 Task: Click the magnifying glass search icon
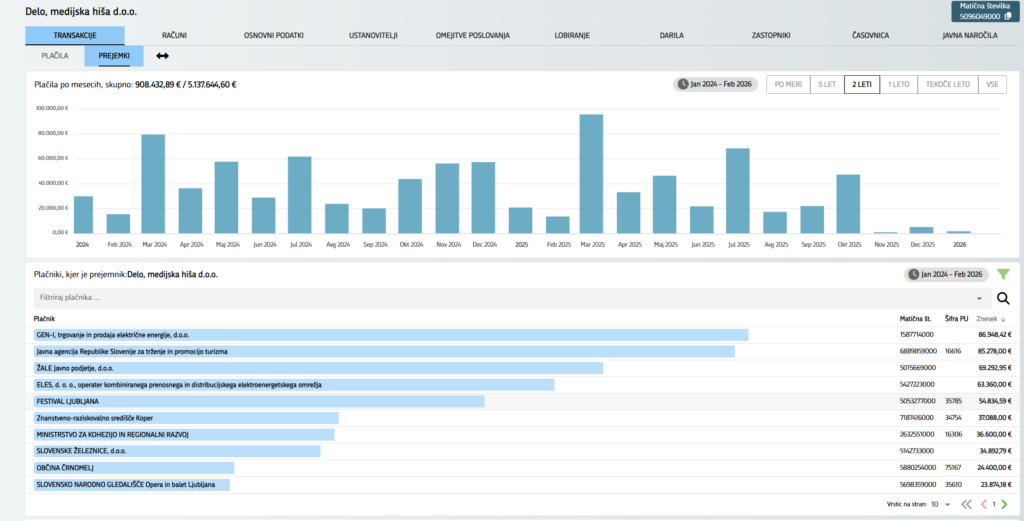pyautogui.click(x=1003, y=298)
